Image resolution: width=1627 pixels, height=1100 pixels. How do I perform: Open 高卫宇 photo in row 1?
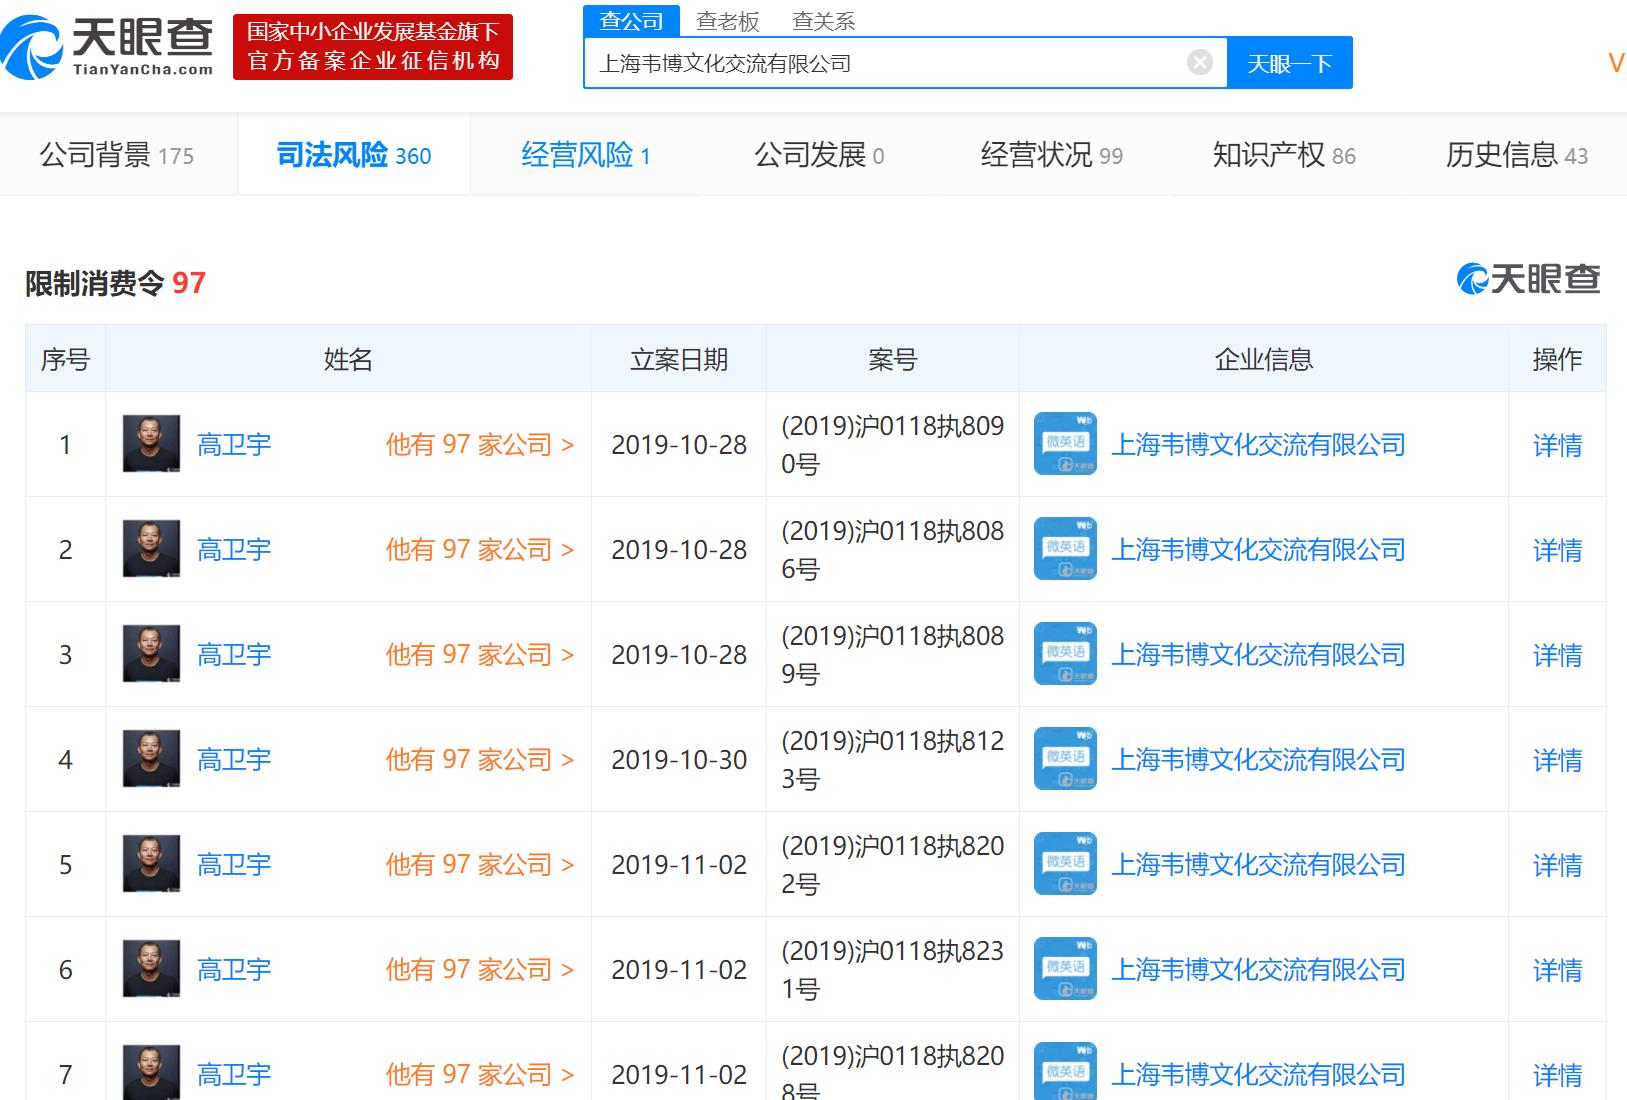151,444
